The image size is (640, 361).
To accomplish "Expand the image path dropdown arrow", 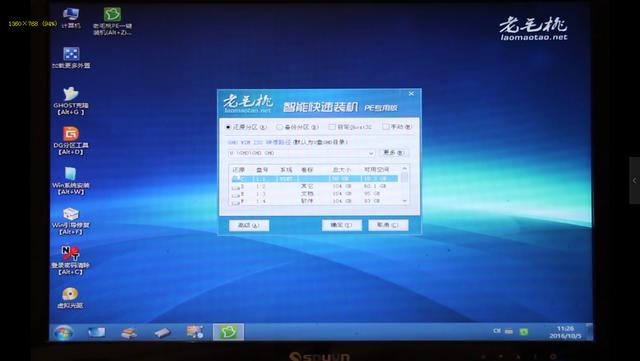I will coord(371,153).
